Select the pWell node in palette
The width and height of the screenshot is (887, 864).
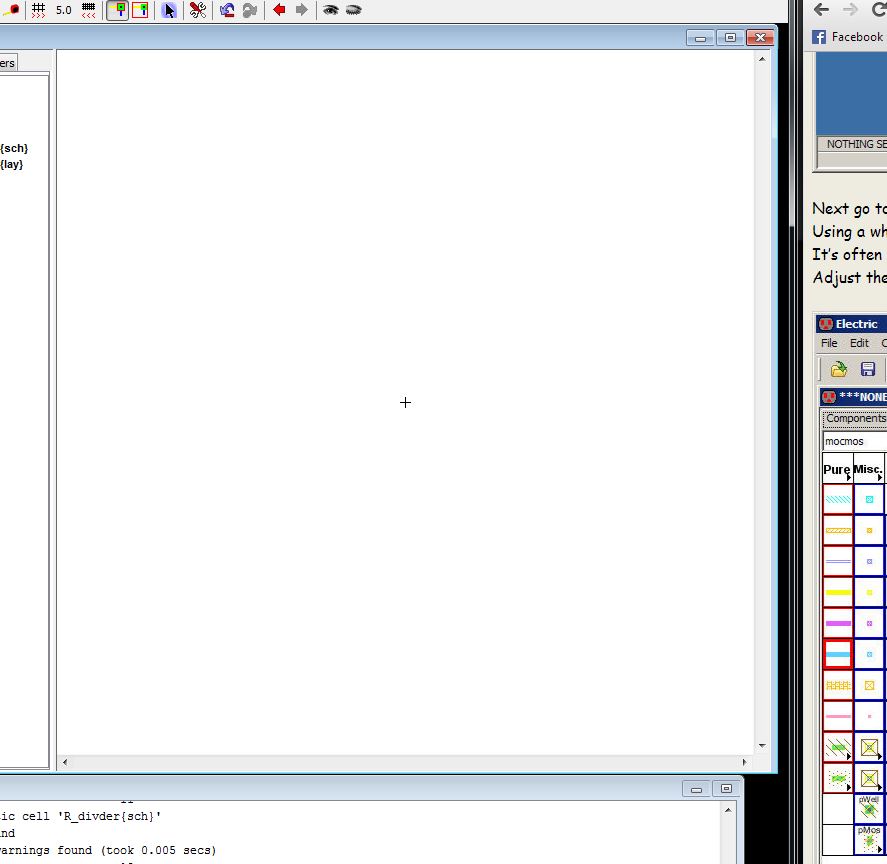[869, 809]
